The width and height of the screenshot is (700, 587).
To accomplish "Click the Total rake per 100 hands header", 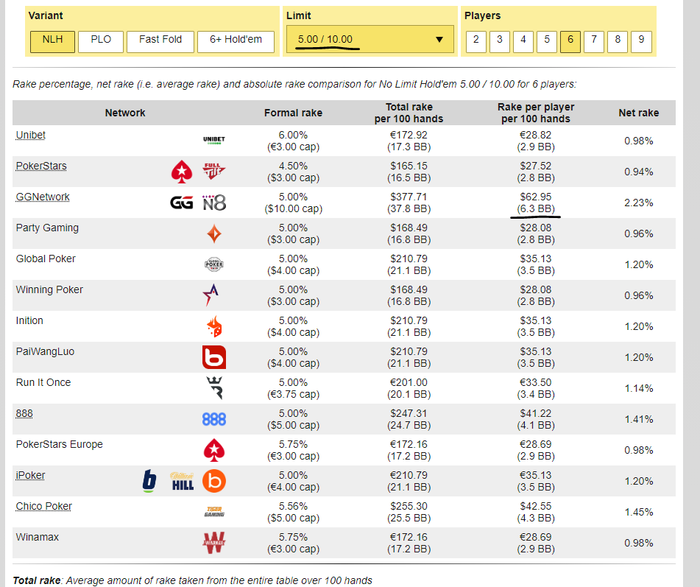I will [x=408, y=113].
